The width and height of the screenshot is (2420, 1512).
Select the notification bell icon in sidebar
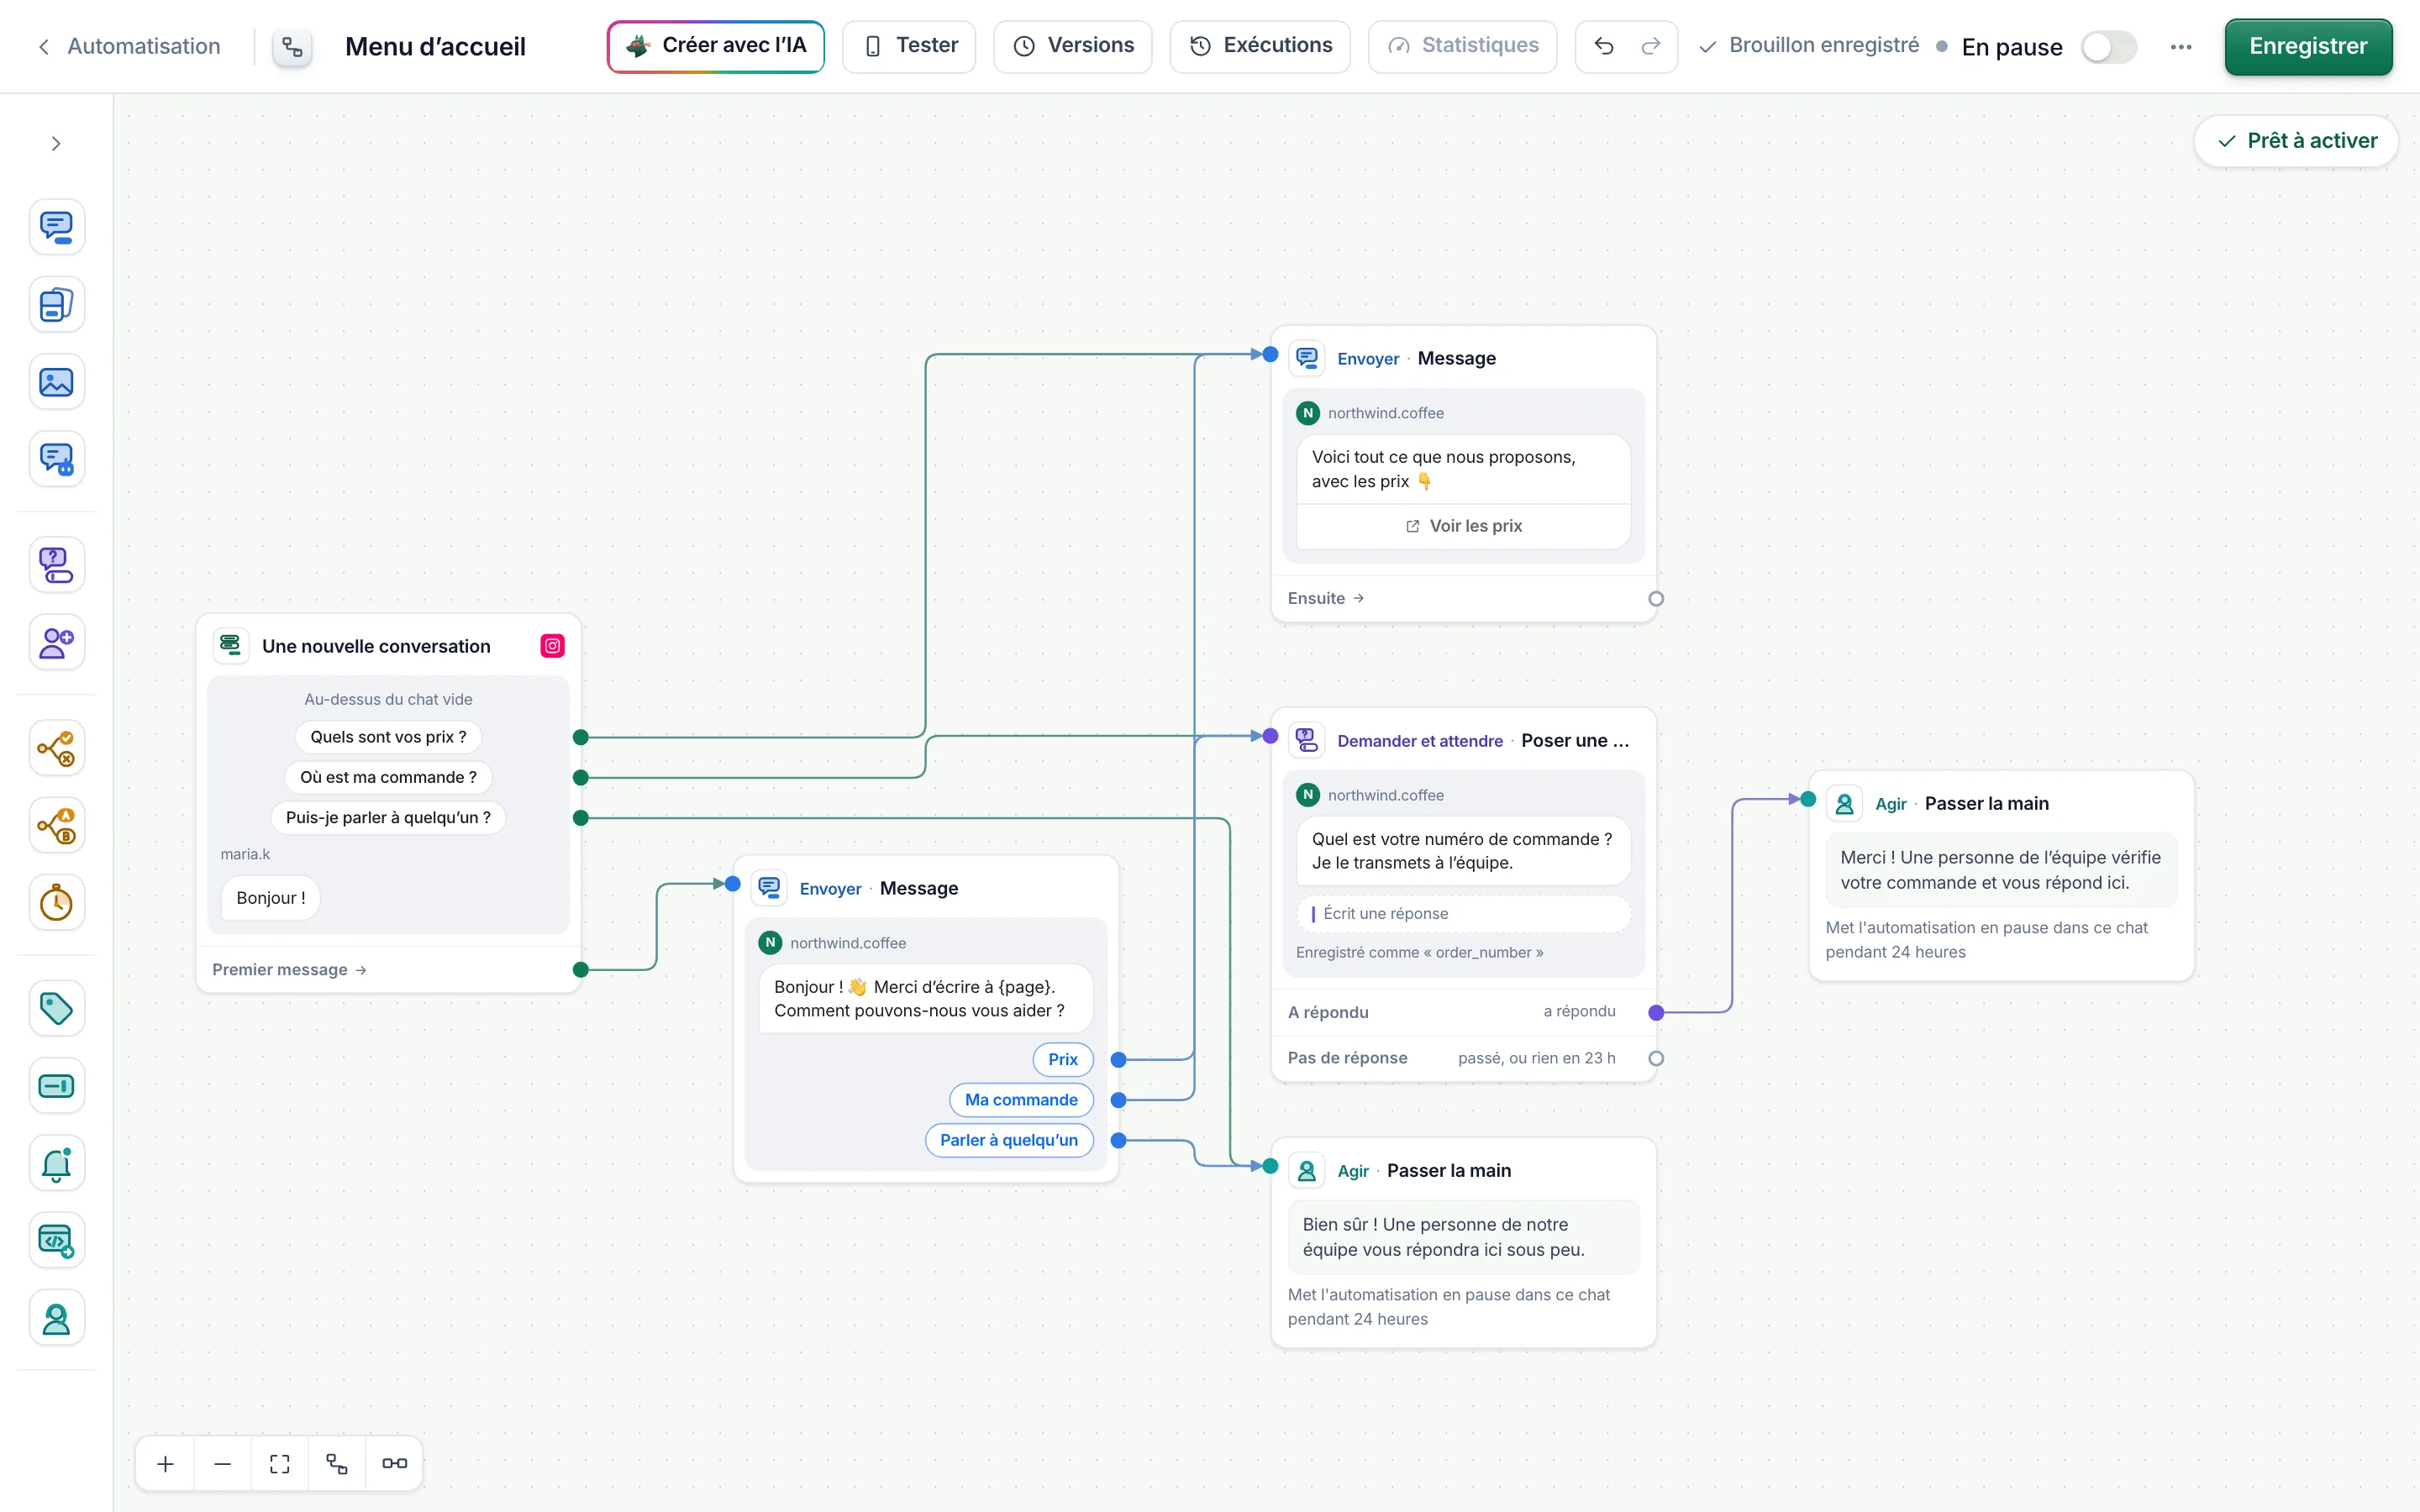pos(56,1163)
